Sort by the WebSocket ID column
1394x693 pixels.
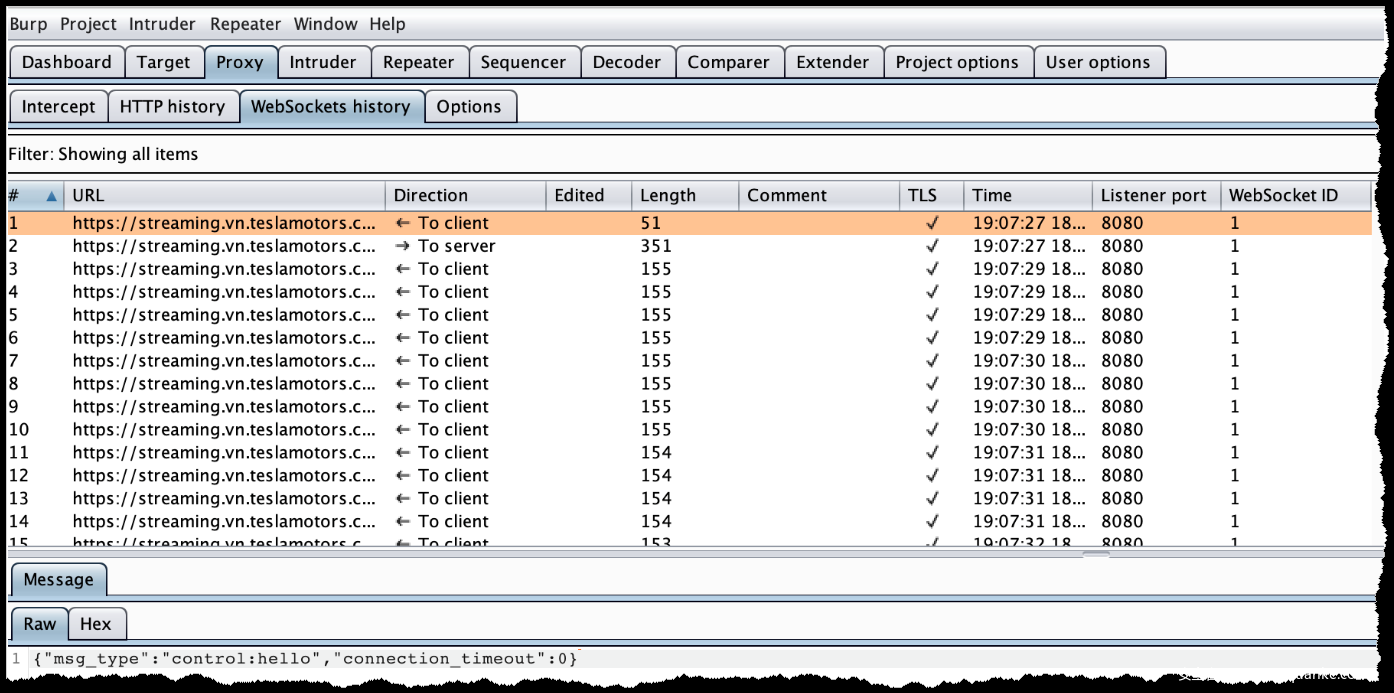[1282, 196]
